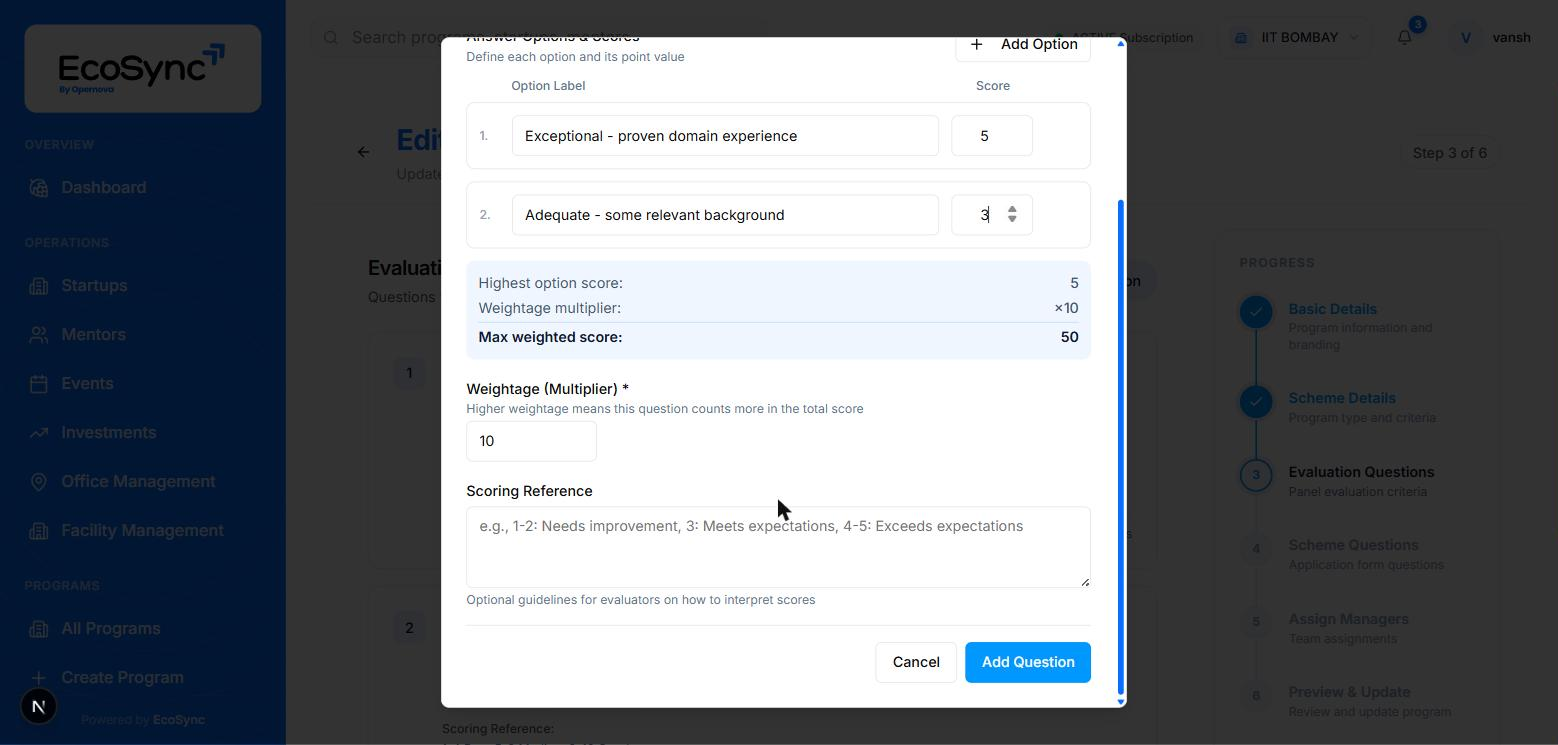Viewport: 1558px width, 745px height.
Task: Click the dialog's vertical scrollbar thumb
Action: [x=1121, y=445]
